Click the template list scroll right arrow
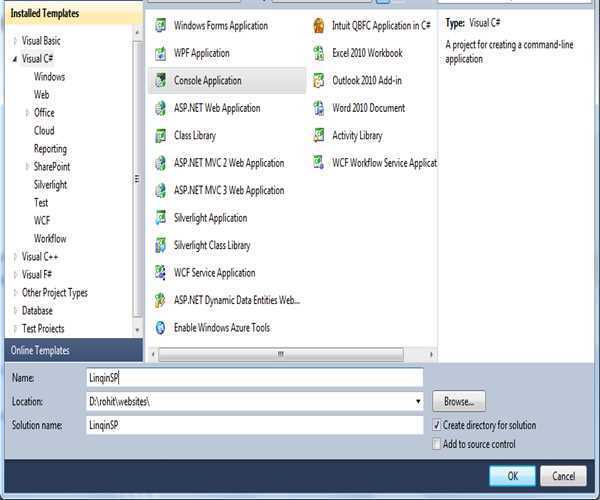 pos(431,354)
